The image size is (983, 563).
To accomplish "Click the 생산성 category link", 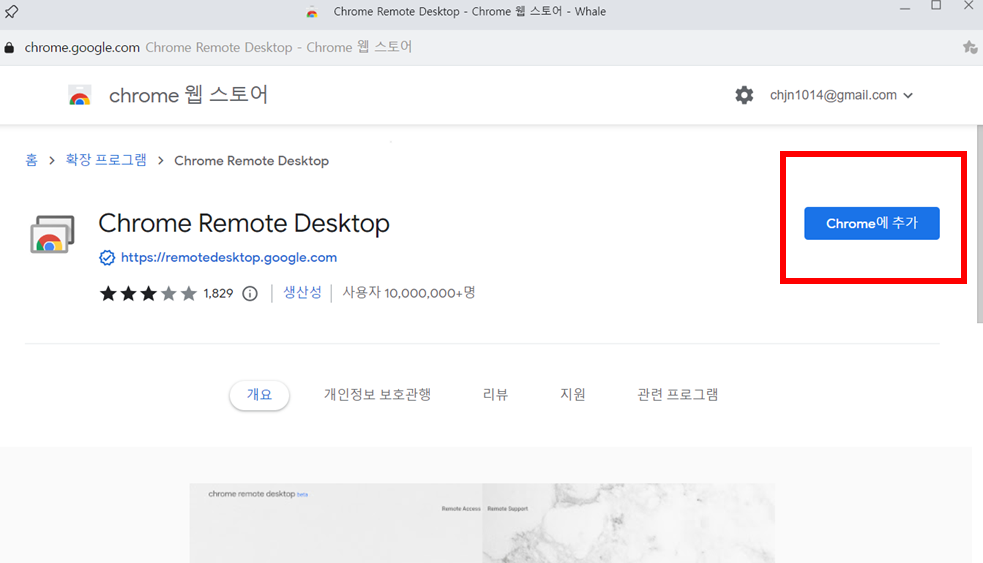I will [x=302, y=293].
